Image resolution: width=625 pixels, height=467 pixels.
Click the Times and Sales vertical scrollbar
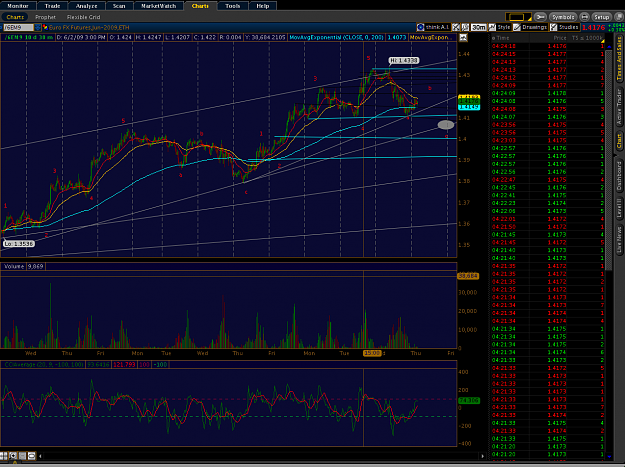coord(609,159)
